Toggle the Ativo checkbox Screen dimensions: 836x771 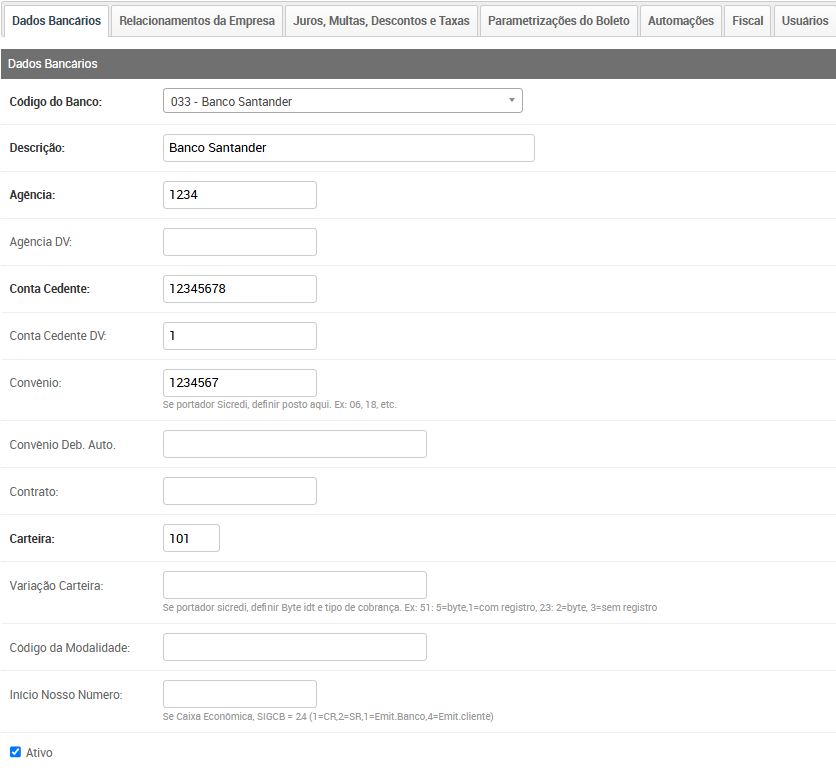pyautogui.click(x=15, y=752)
